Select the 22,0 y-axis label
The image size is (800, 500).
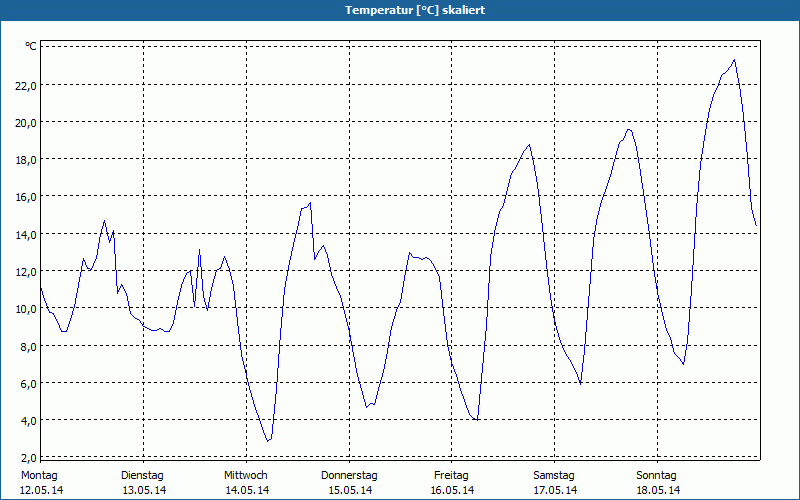tap(25, 85)
